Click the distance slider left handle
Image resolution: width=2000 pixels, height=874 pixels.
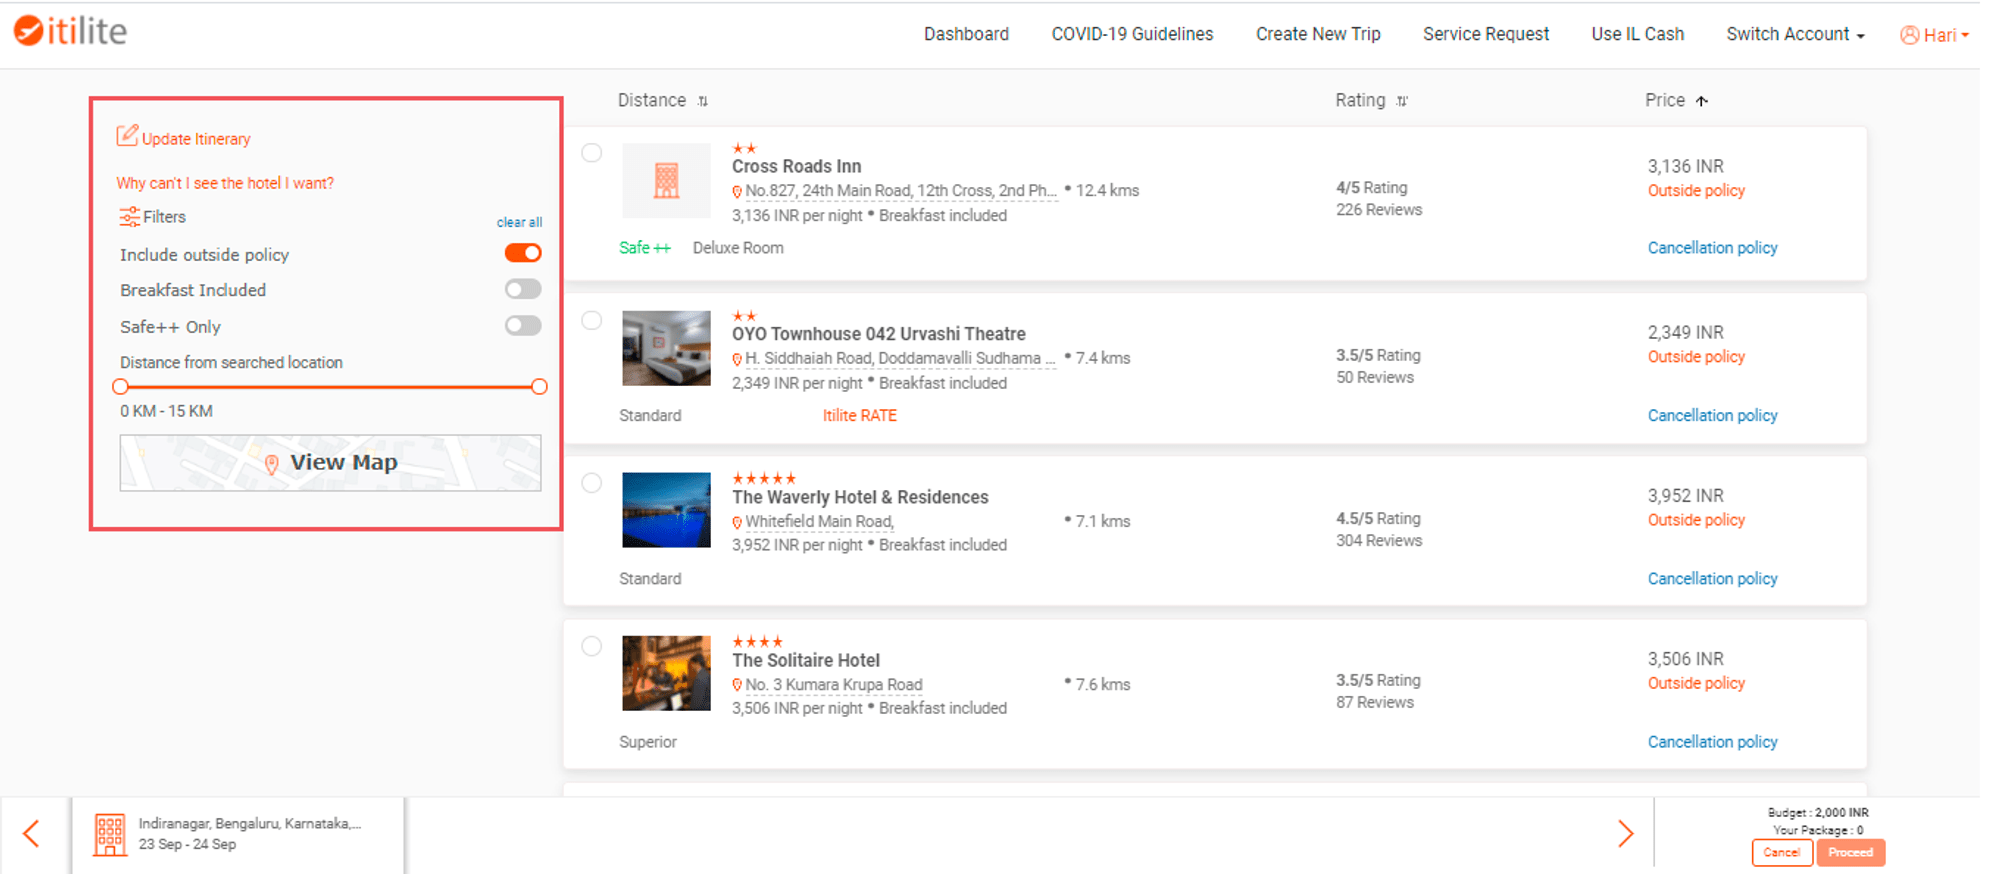point(121,387)
